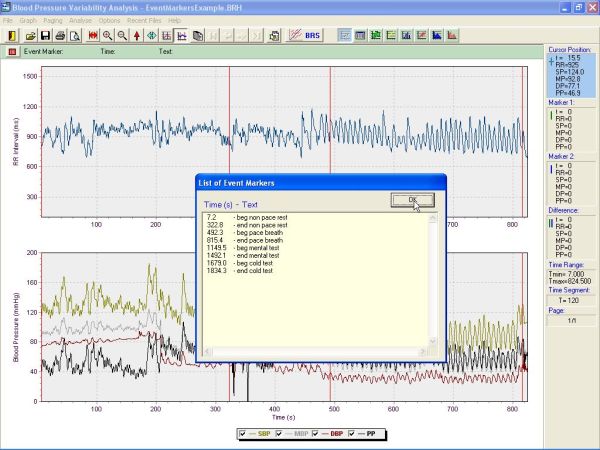The height and width of the screenshot is (450, 600).
Task: Click the red event marker icon
Action: pyautogui.click(x=12, y=50)
